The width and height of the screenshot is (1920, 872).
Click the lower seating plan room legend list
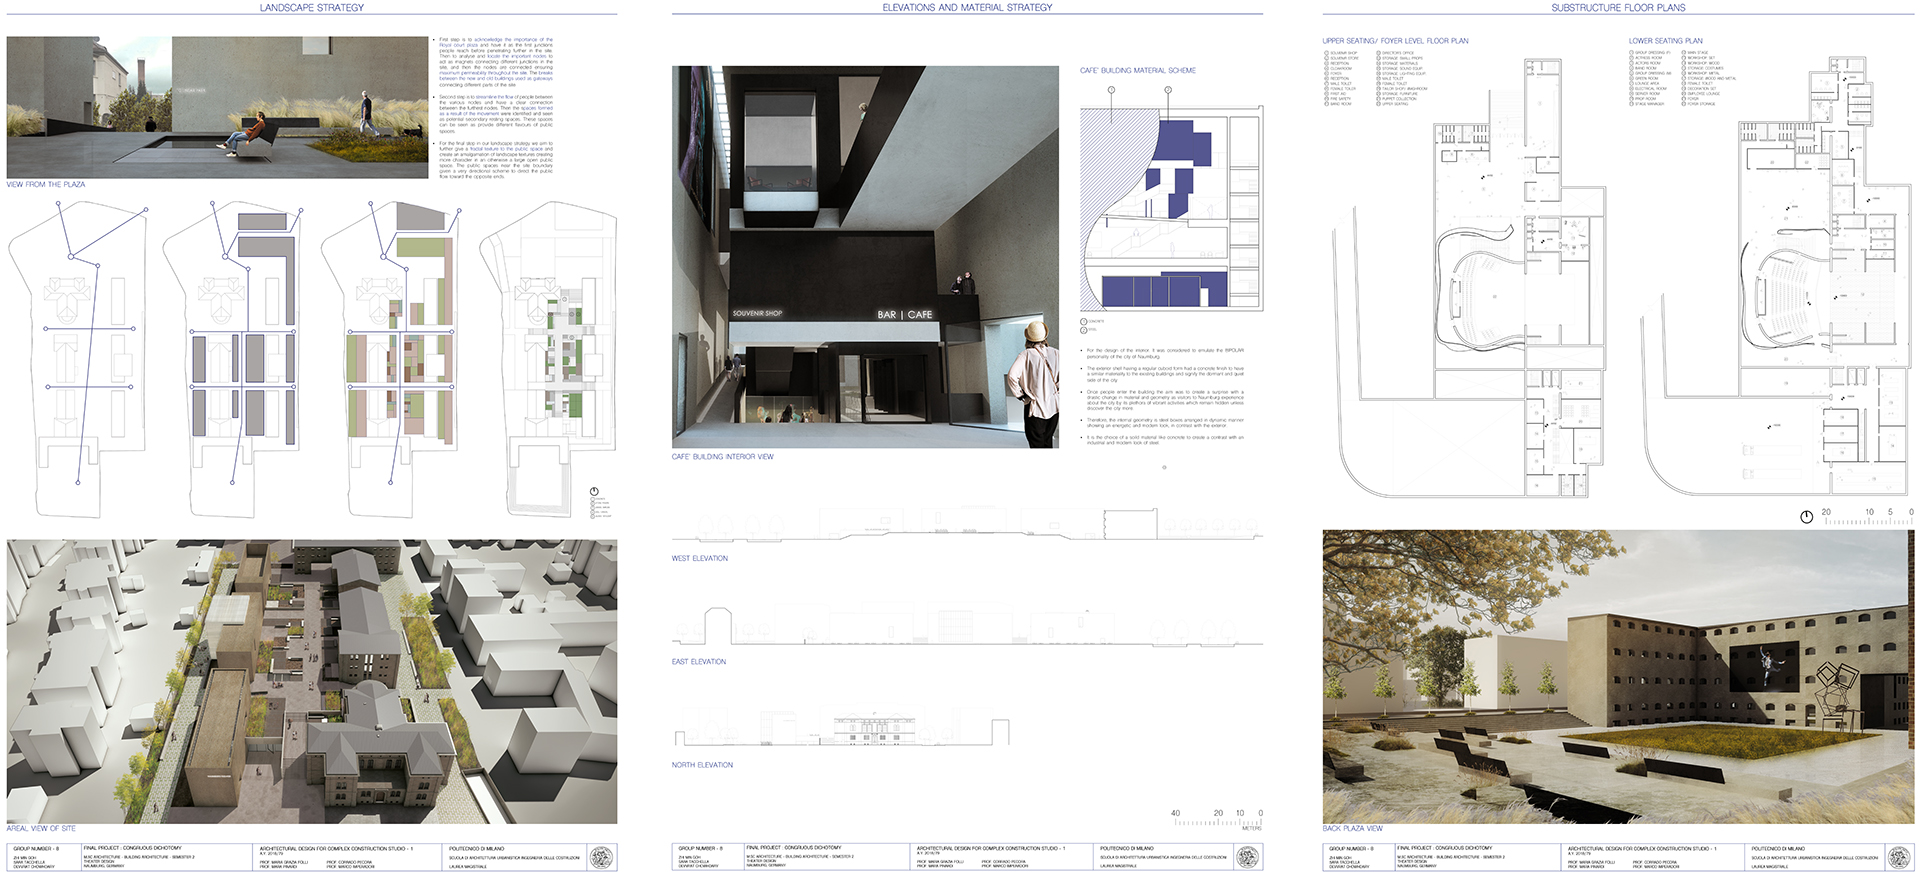click(1682, 77)
